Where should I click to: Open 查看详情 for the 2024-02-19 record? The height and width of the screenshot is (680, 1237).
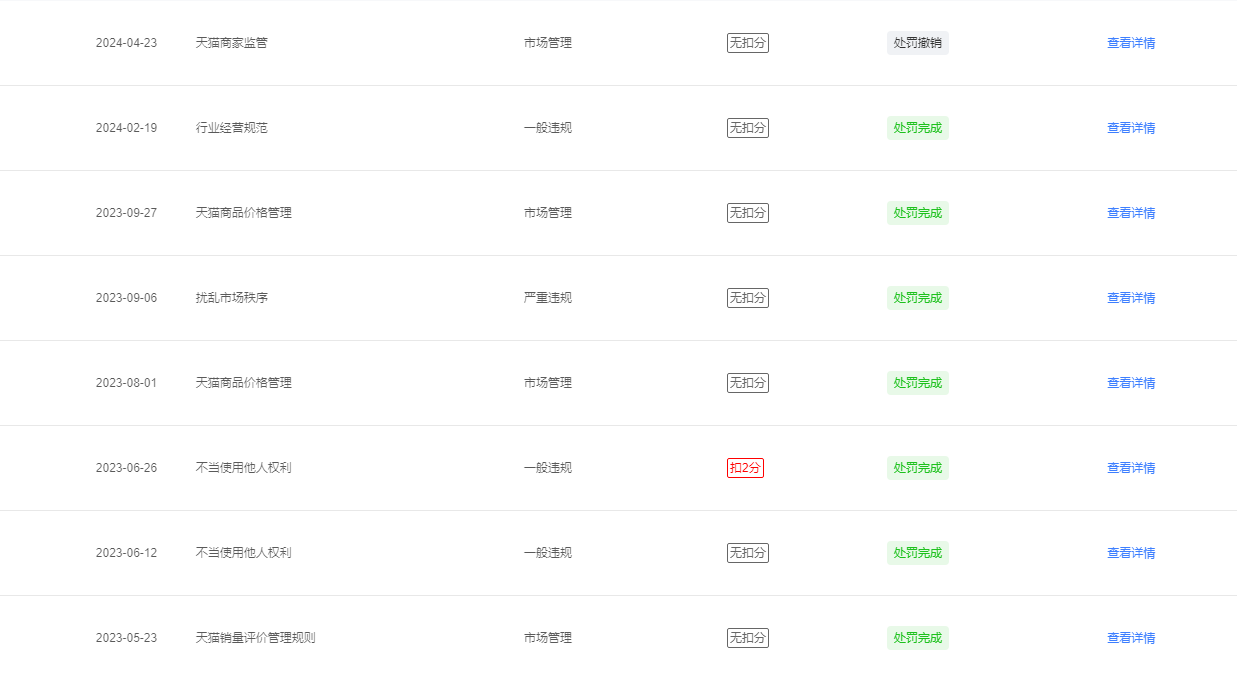[1131, 128]
